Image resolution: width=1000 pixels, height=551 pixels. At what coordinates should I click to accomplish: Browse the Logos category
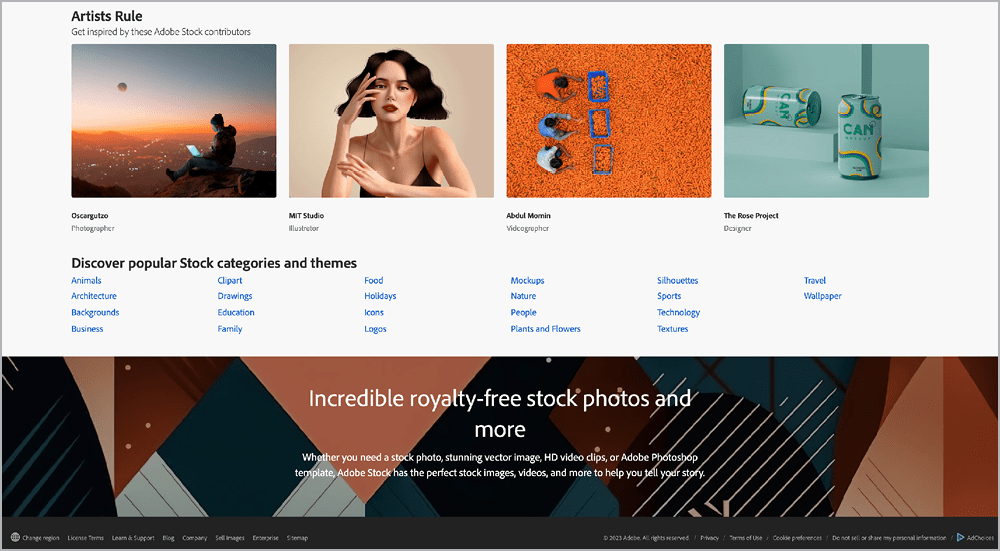click(x=375, y=329)
